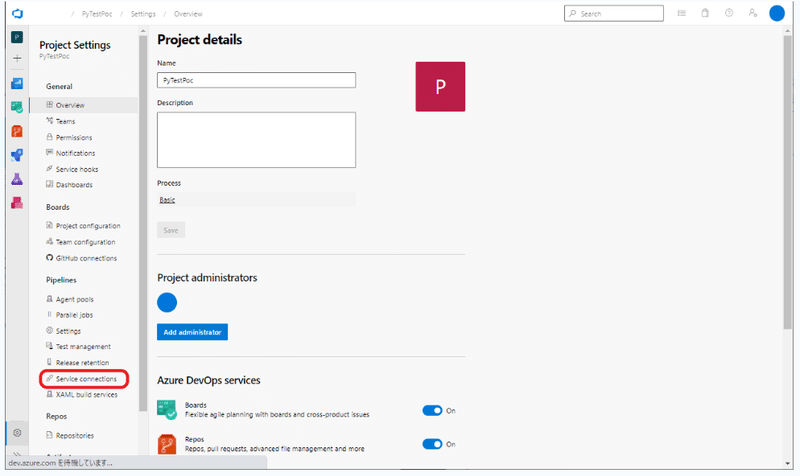The height and width of the screenshot is (476, 800).
Task: Click the project administrator avatar circle
Action: (167, 303)
